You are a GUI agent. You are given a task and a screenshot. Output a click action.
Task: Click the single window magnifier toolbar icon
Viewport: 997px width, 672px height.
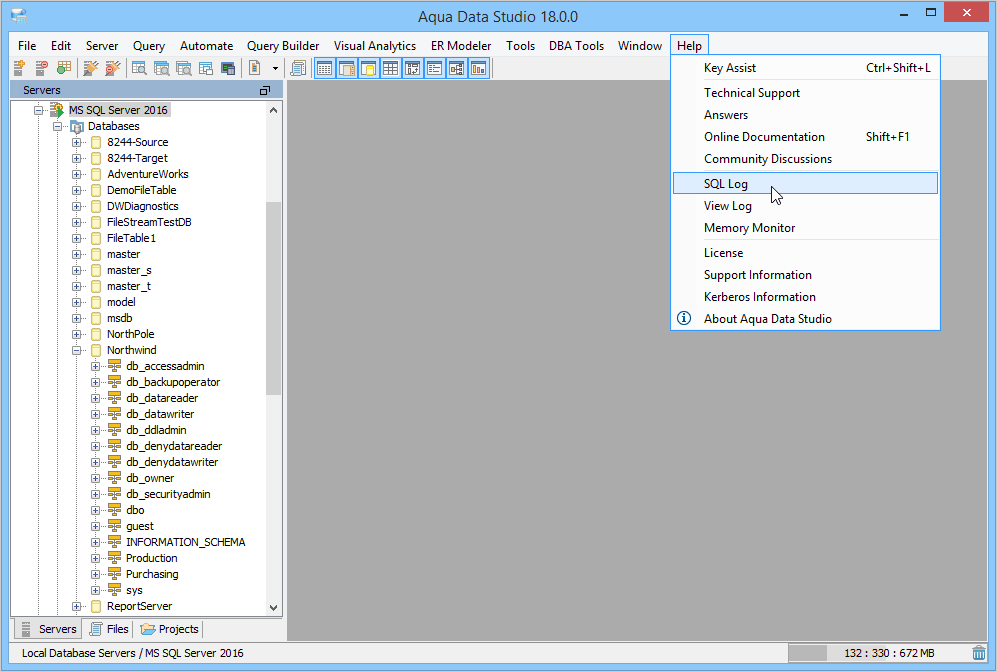pyautogui.click(x=139, y=68)
